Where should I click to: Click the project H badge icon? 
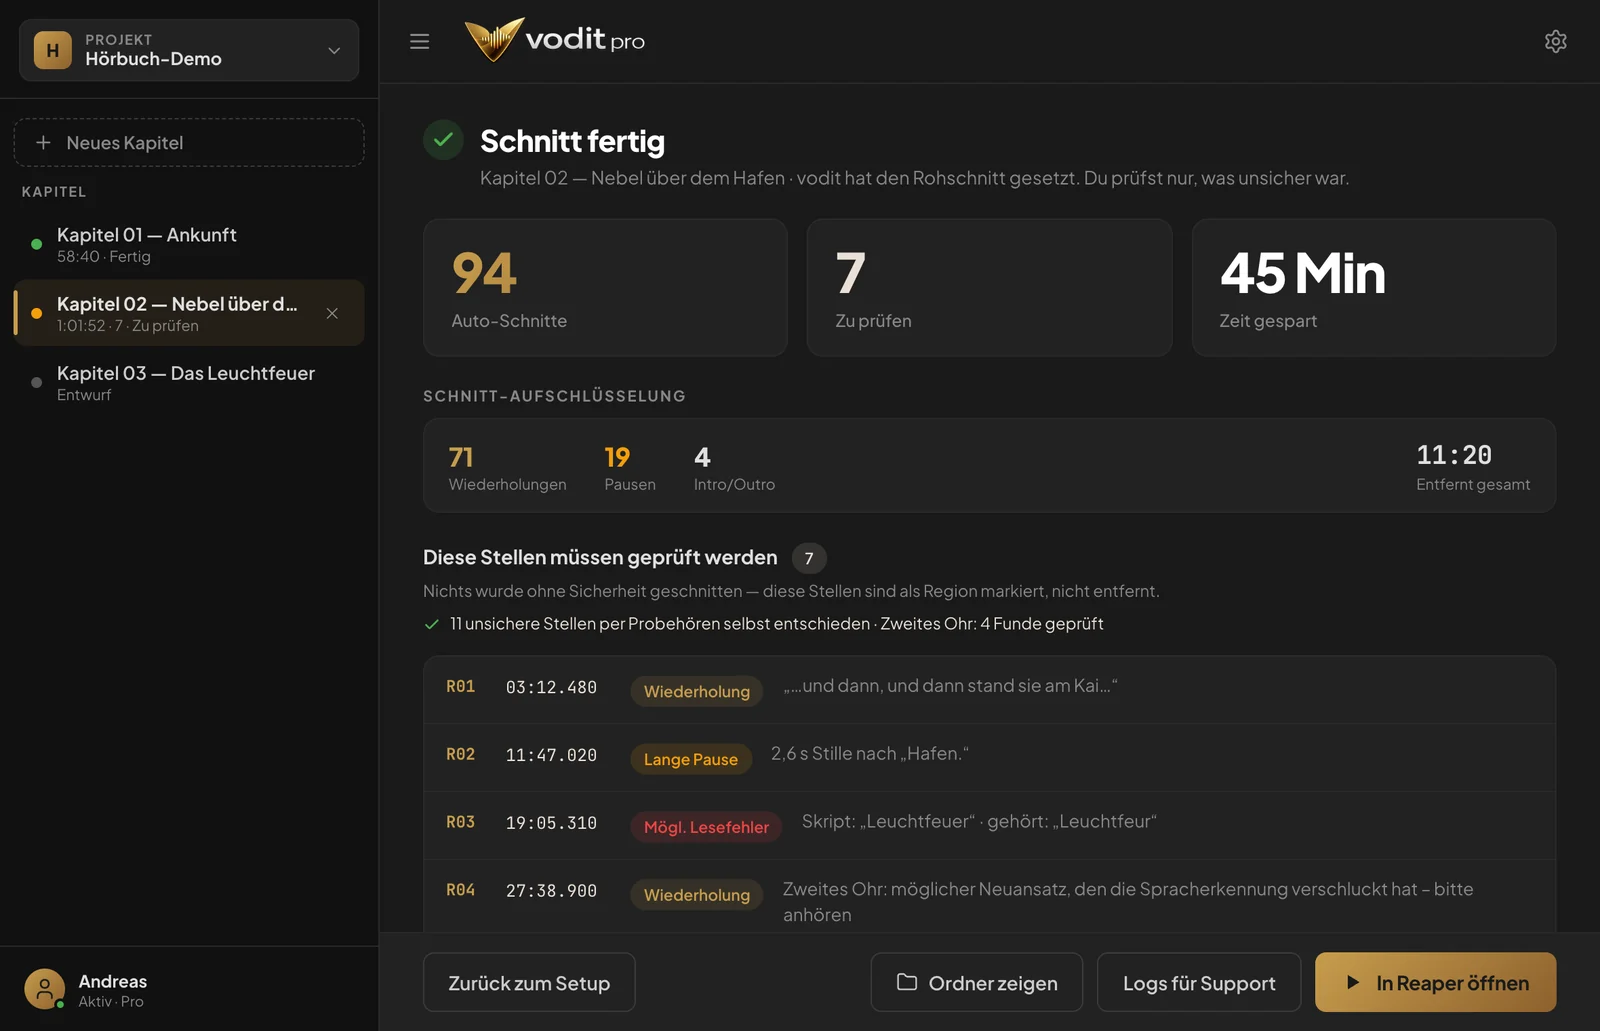(53, 50)
